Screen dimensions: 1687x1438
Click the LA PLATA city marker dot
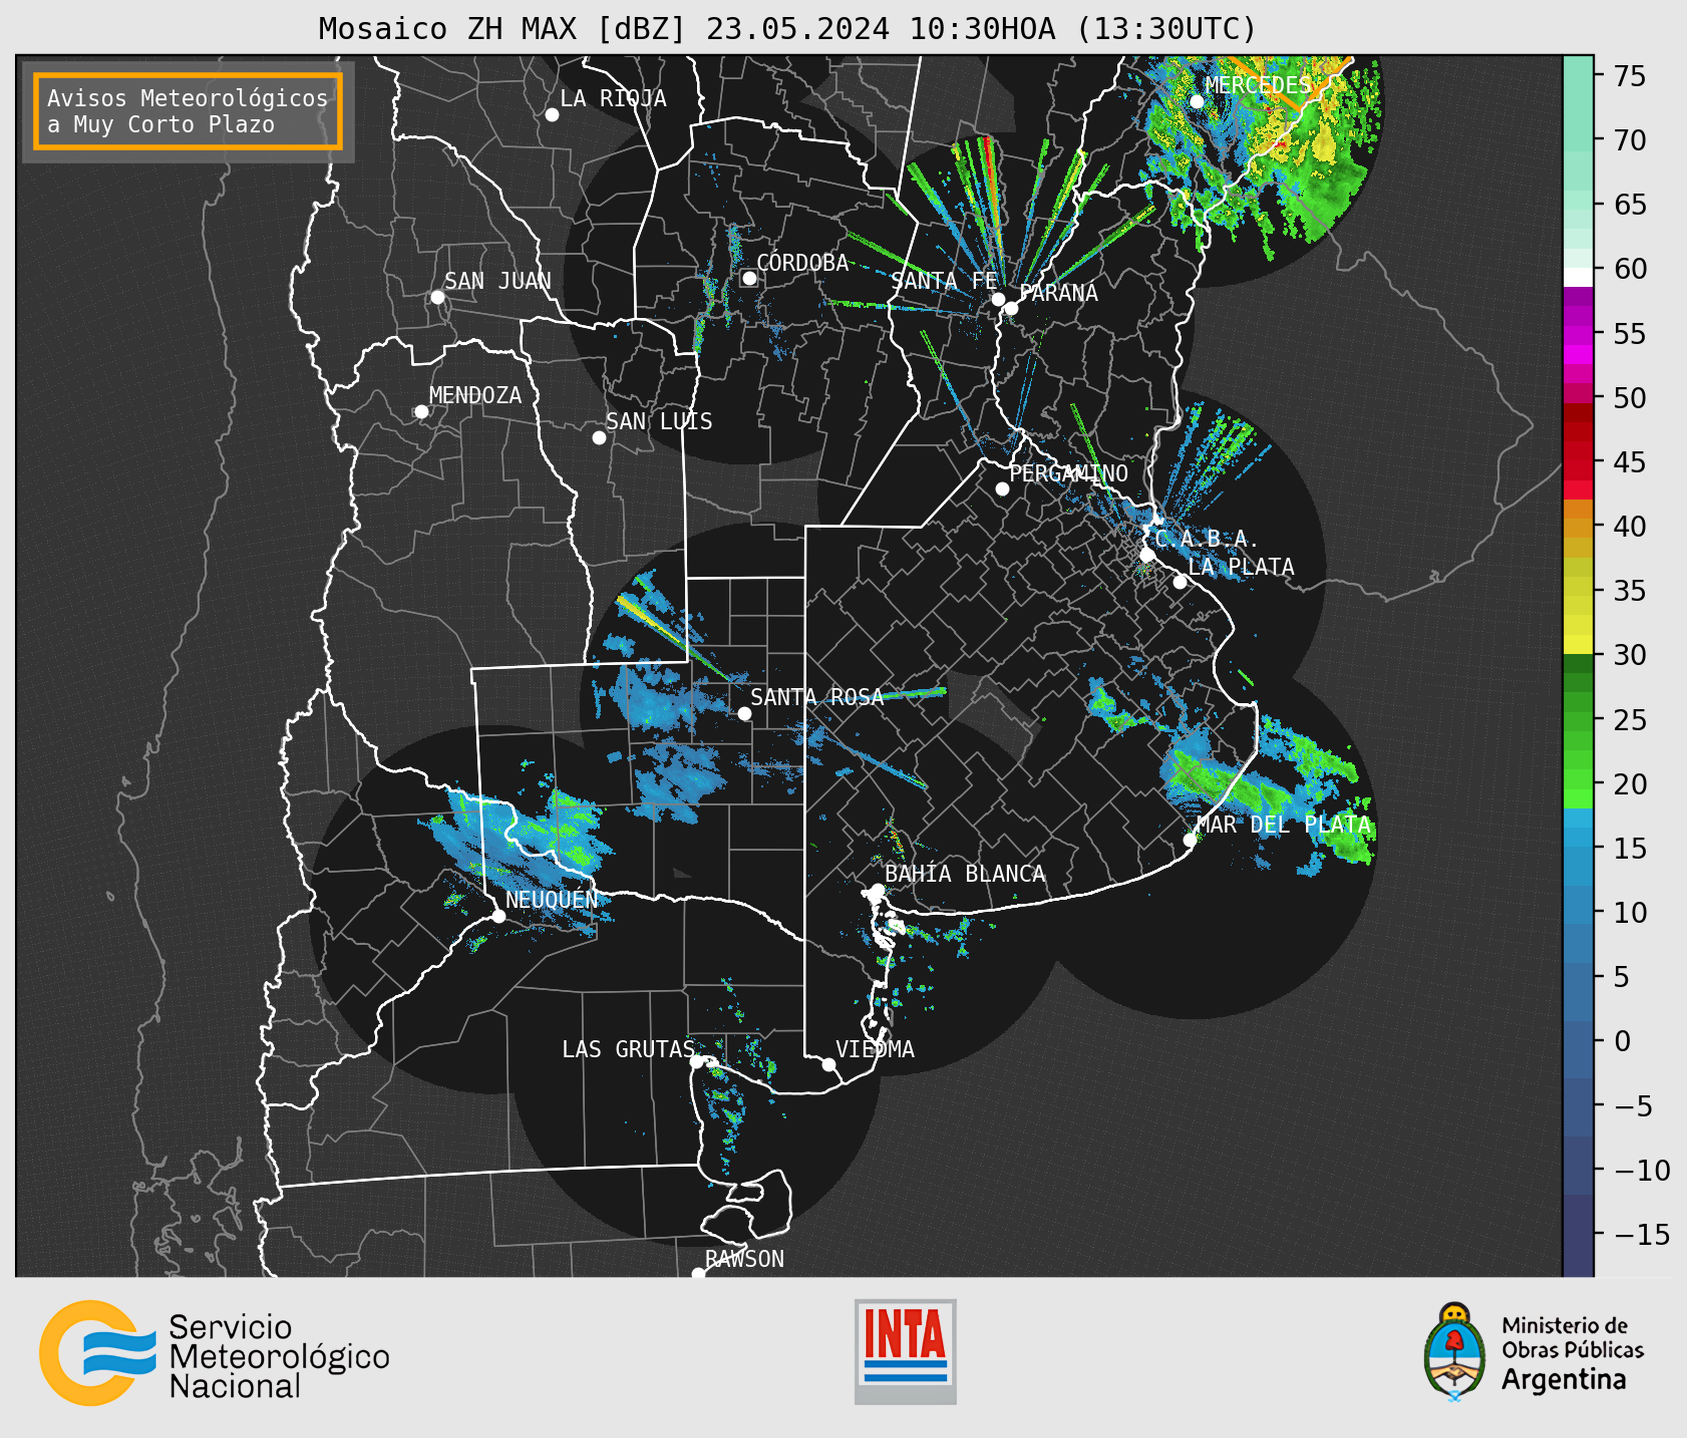1180,582
